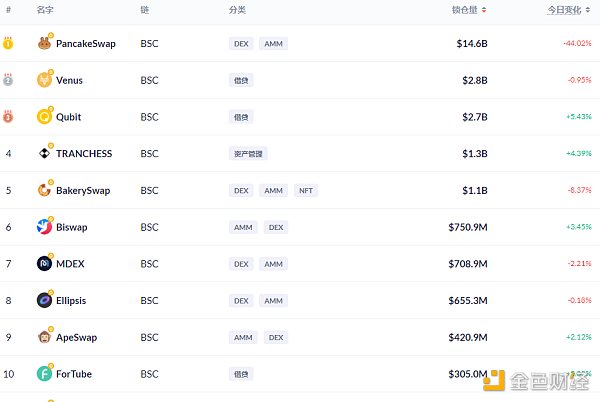Image resolution: width=600 pixels, height=402 pixels.
Task: Select the 资产管理 tag for TRANCHESS
Action: pyautogui.click(x=248, y=154)
